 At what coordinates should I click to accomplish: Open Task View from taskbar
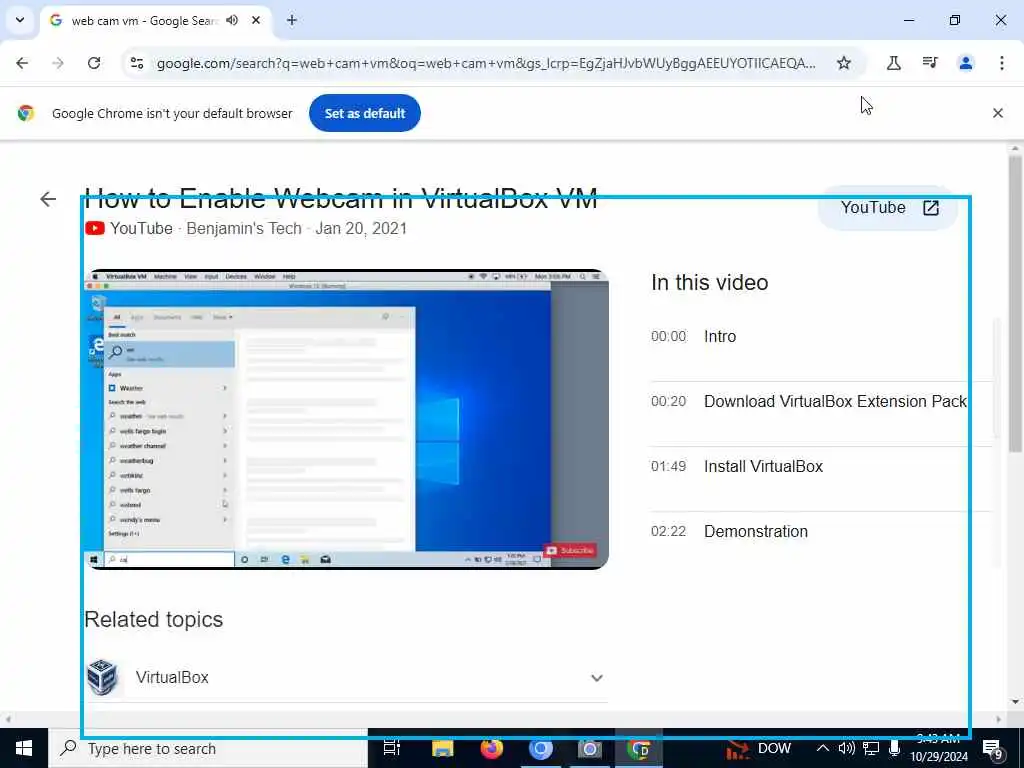pyautogui.click(x=392, y=748)
